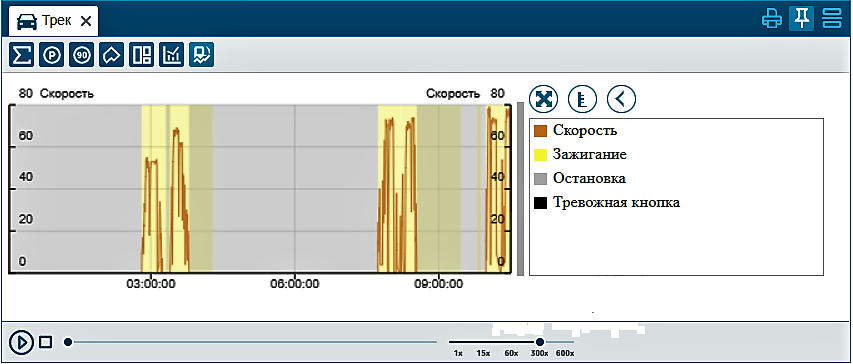Screen dimensions: 853x364
Task: Click the route direction arrow icon
Action: point(112,55)
